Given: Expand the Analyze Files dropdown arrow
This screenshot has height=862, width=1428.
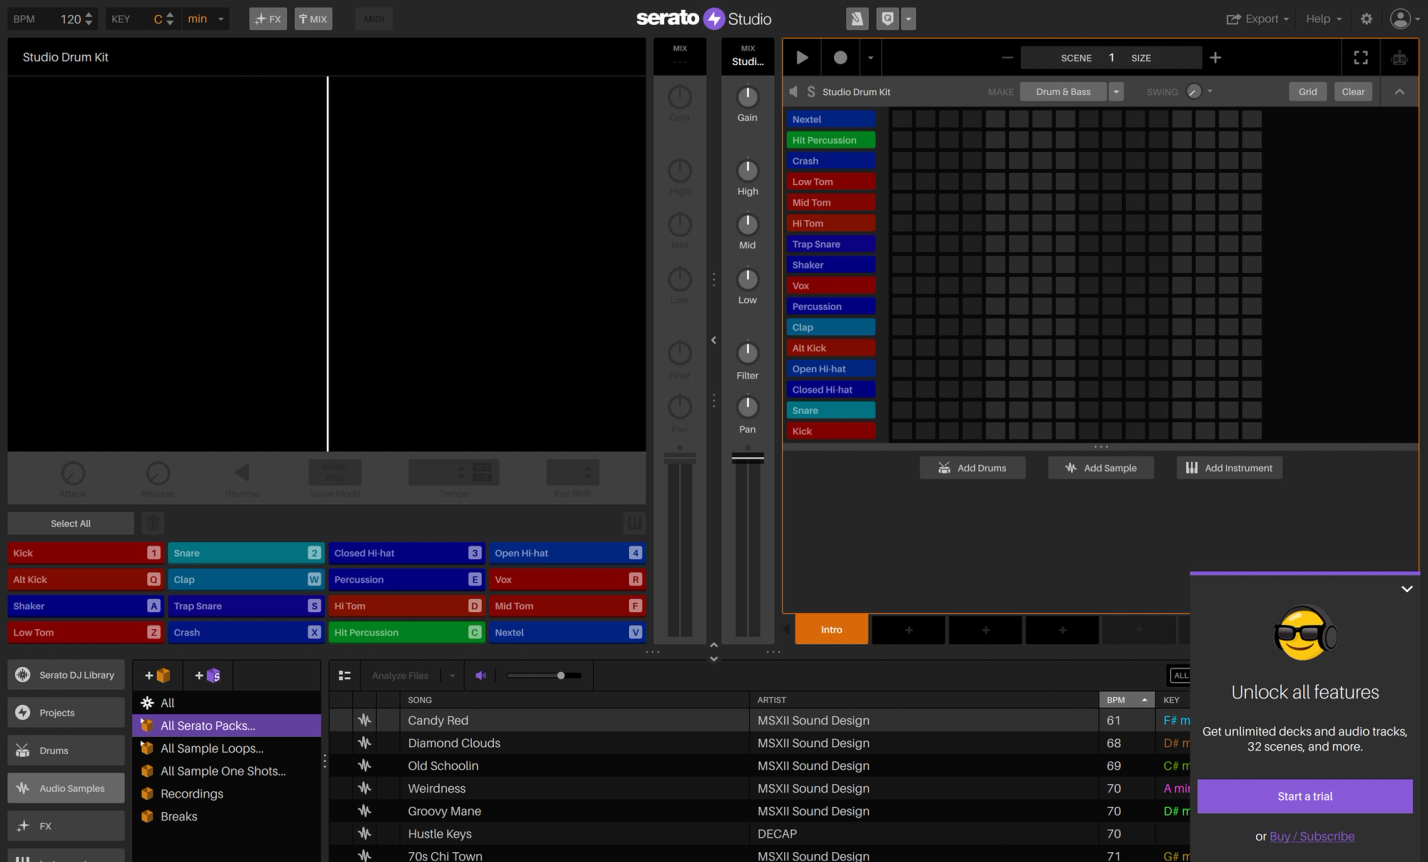Looking at the screenshot, I should tap(452, 675).
